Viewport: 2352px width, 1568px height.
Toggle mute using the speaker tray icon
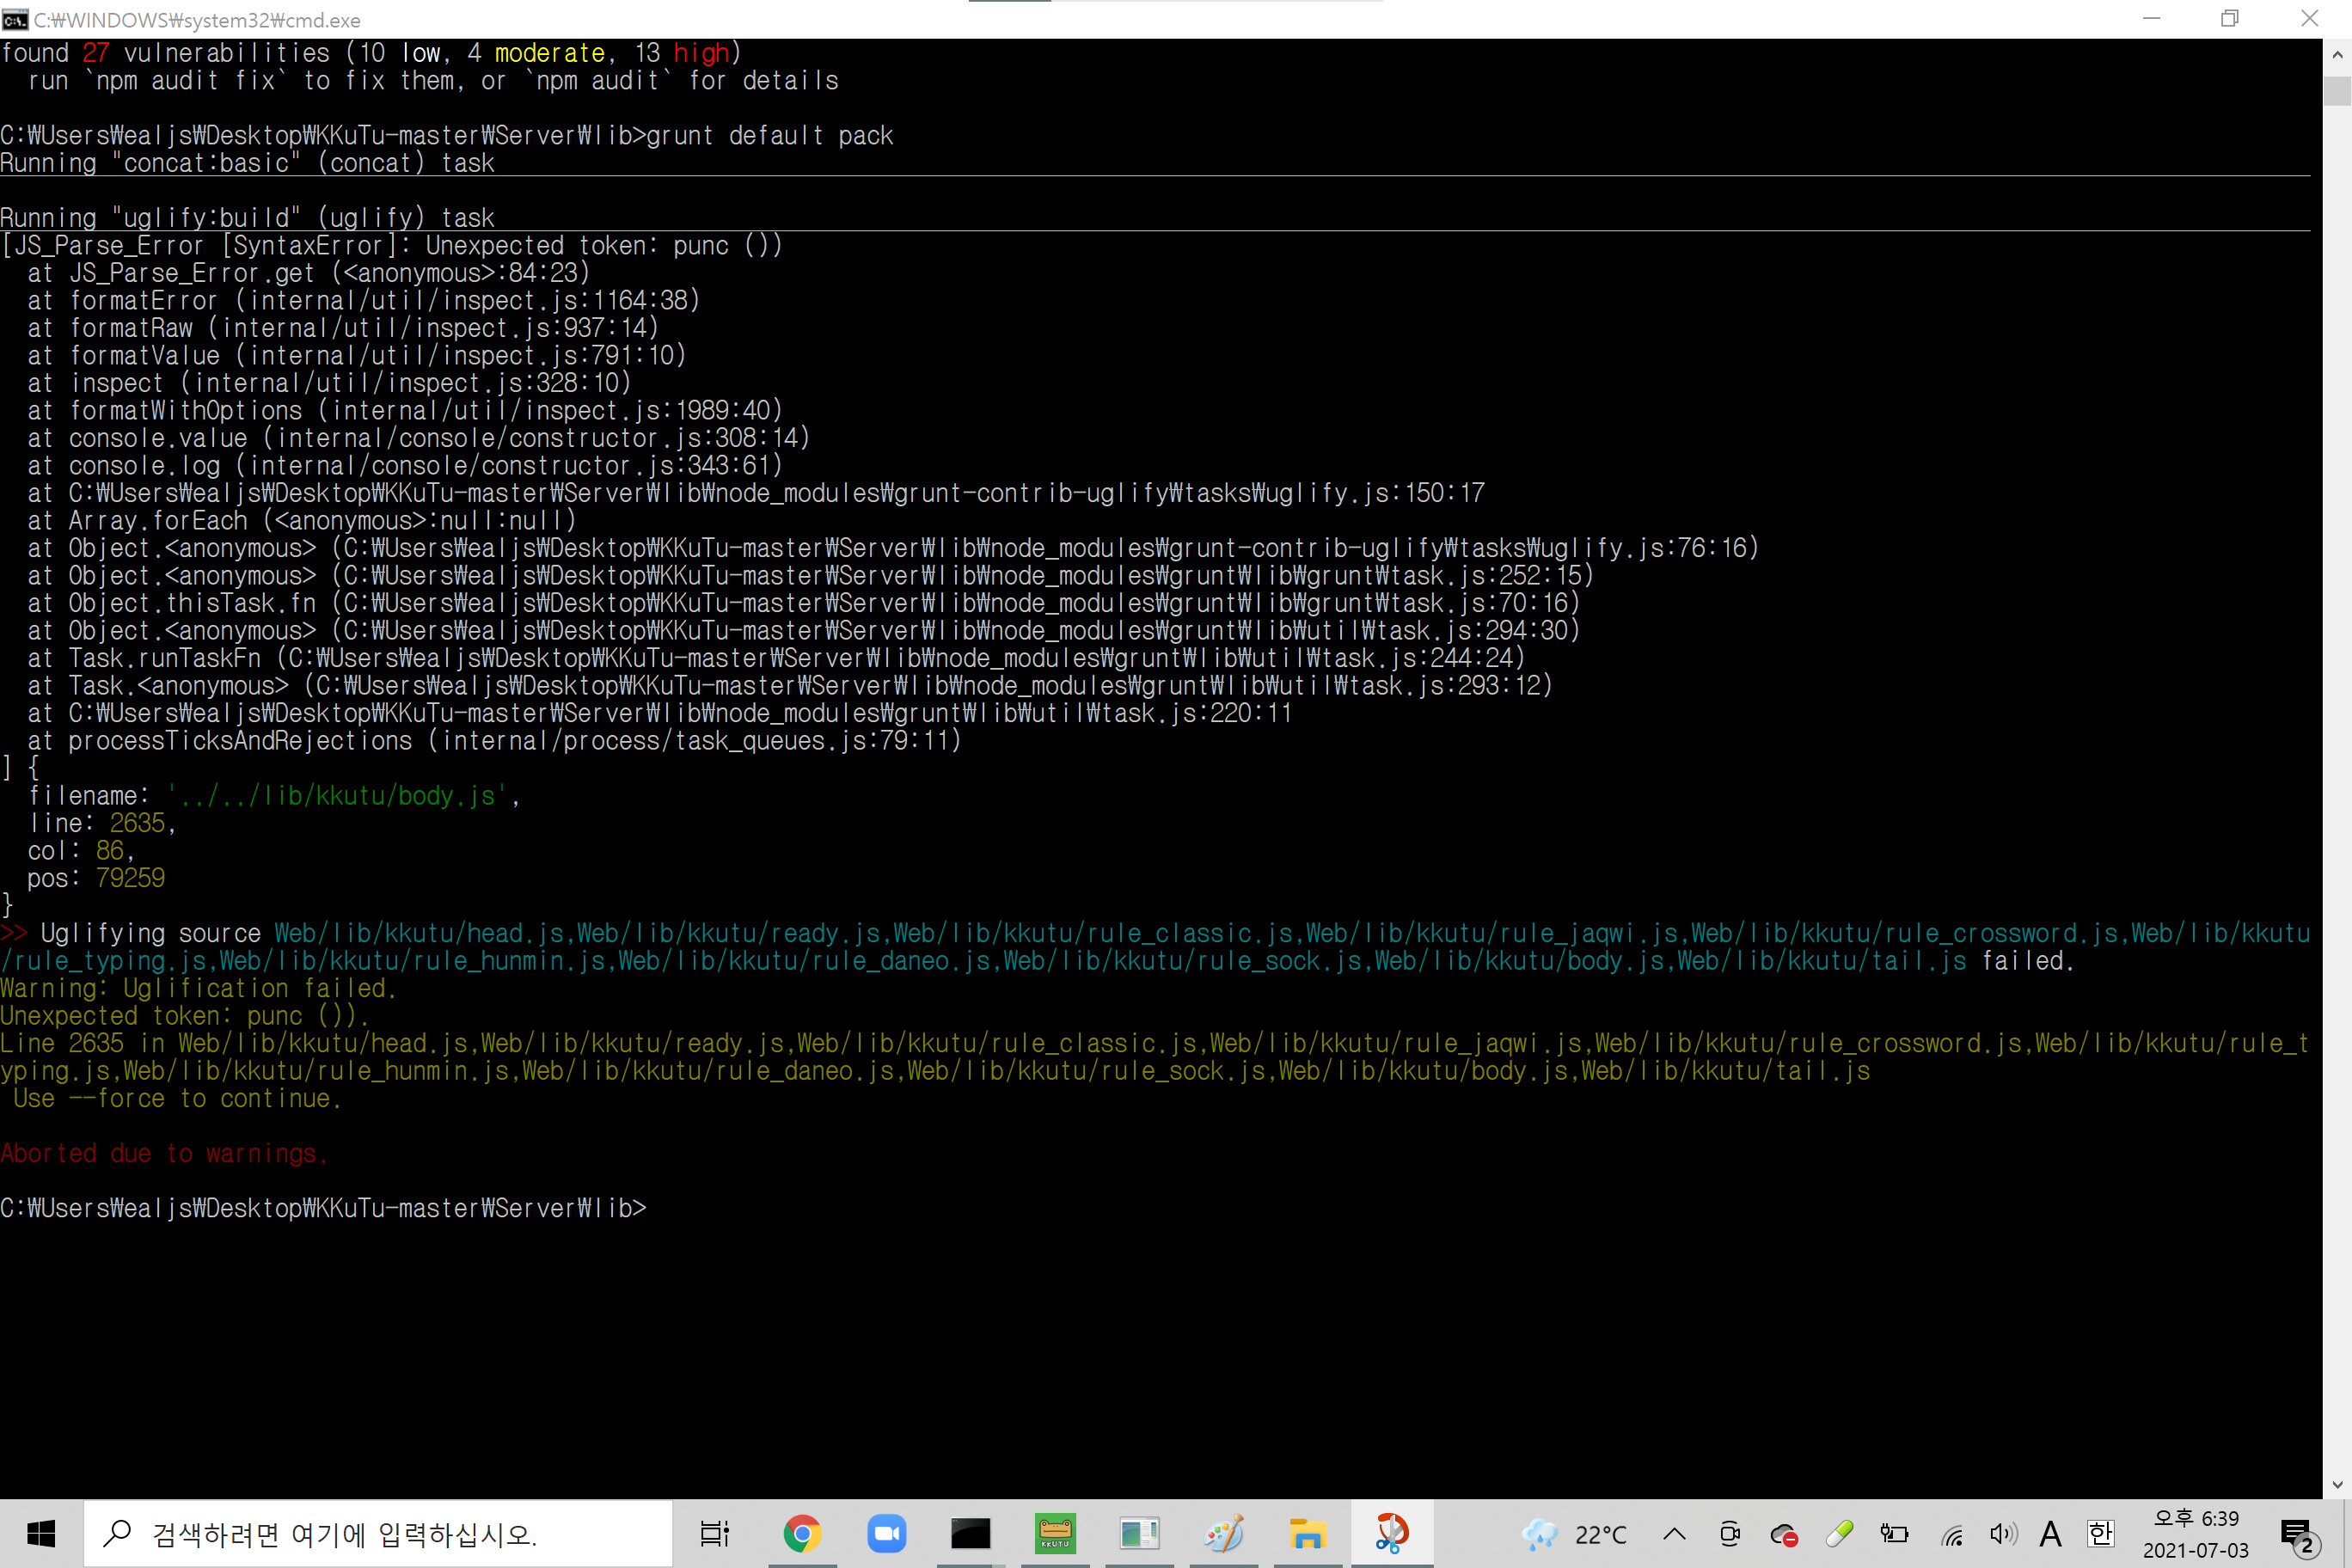click(2003, 1533)
